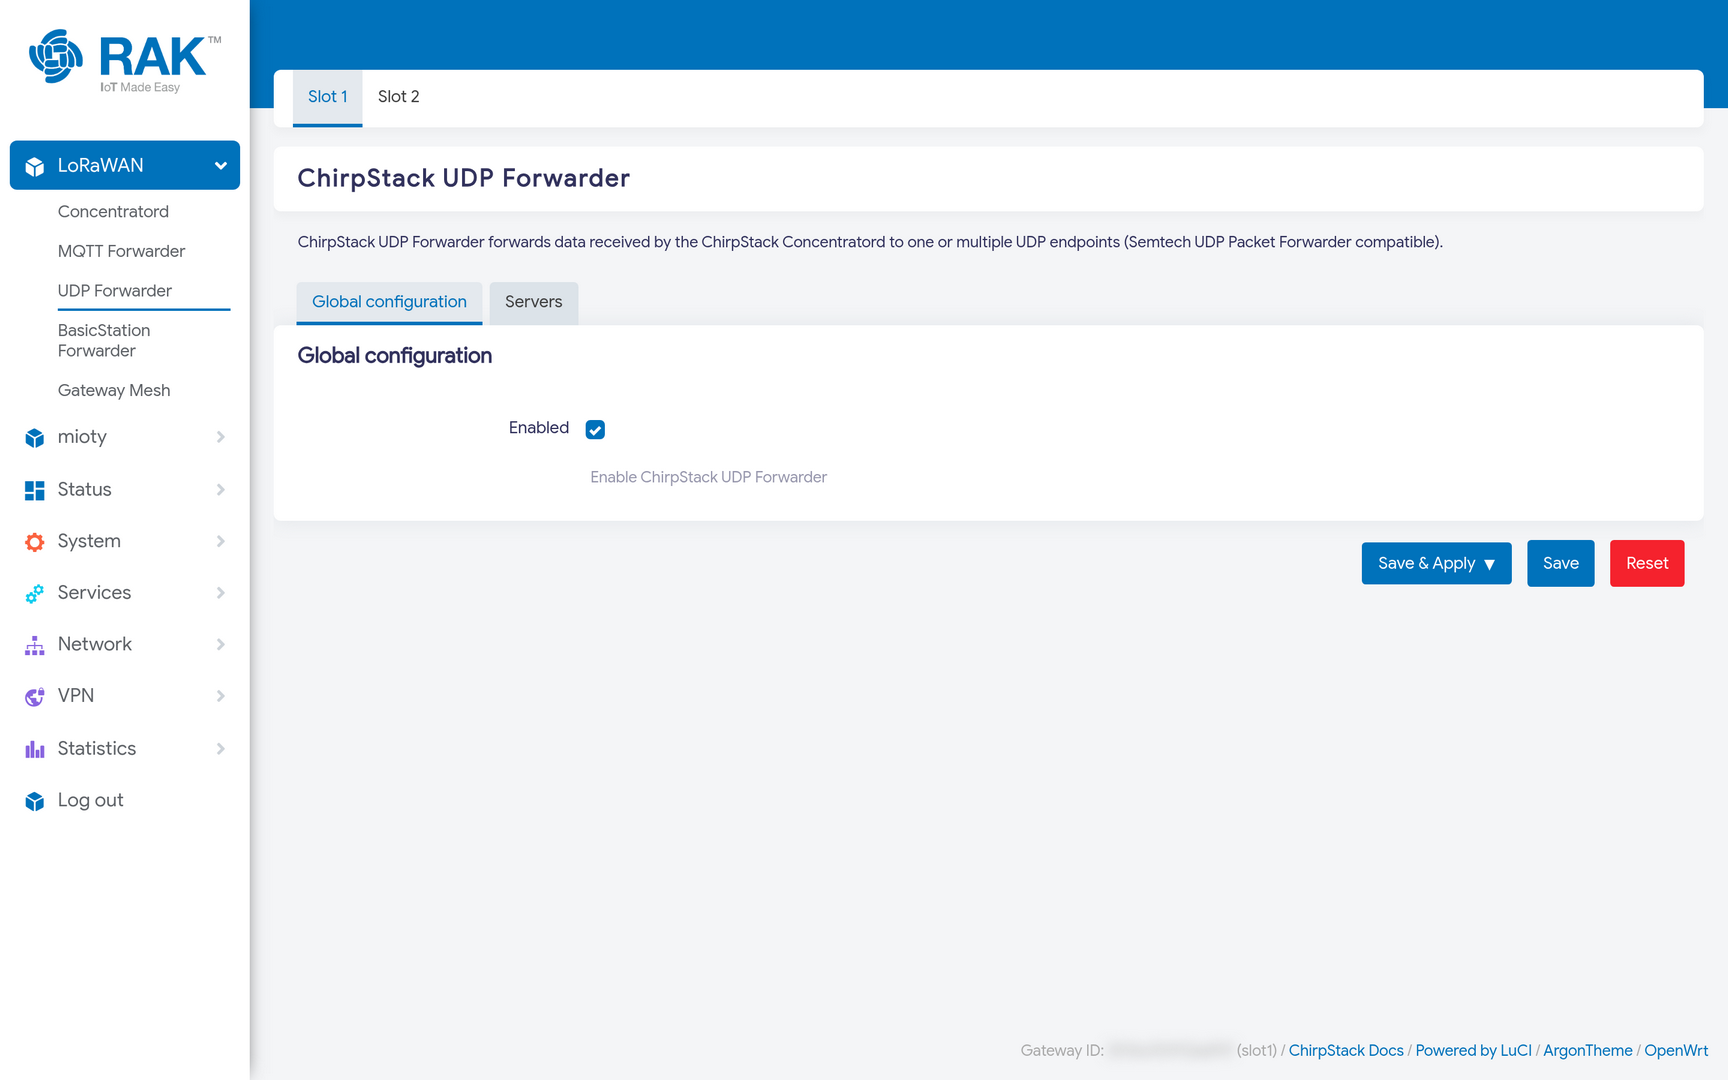The height and width of the screenshot is (1080, 1728).
Task: Click the Enable ChirpStack UDP Forwarder hint
Action: pyautogui.click(x=708, y=477)
